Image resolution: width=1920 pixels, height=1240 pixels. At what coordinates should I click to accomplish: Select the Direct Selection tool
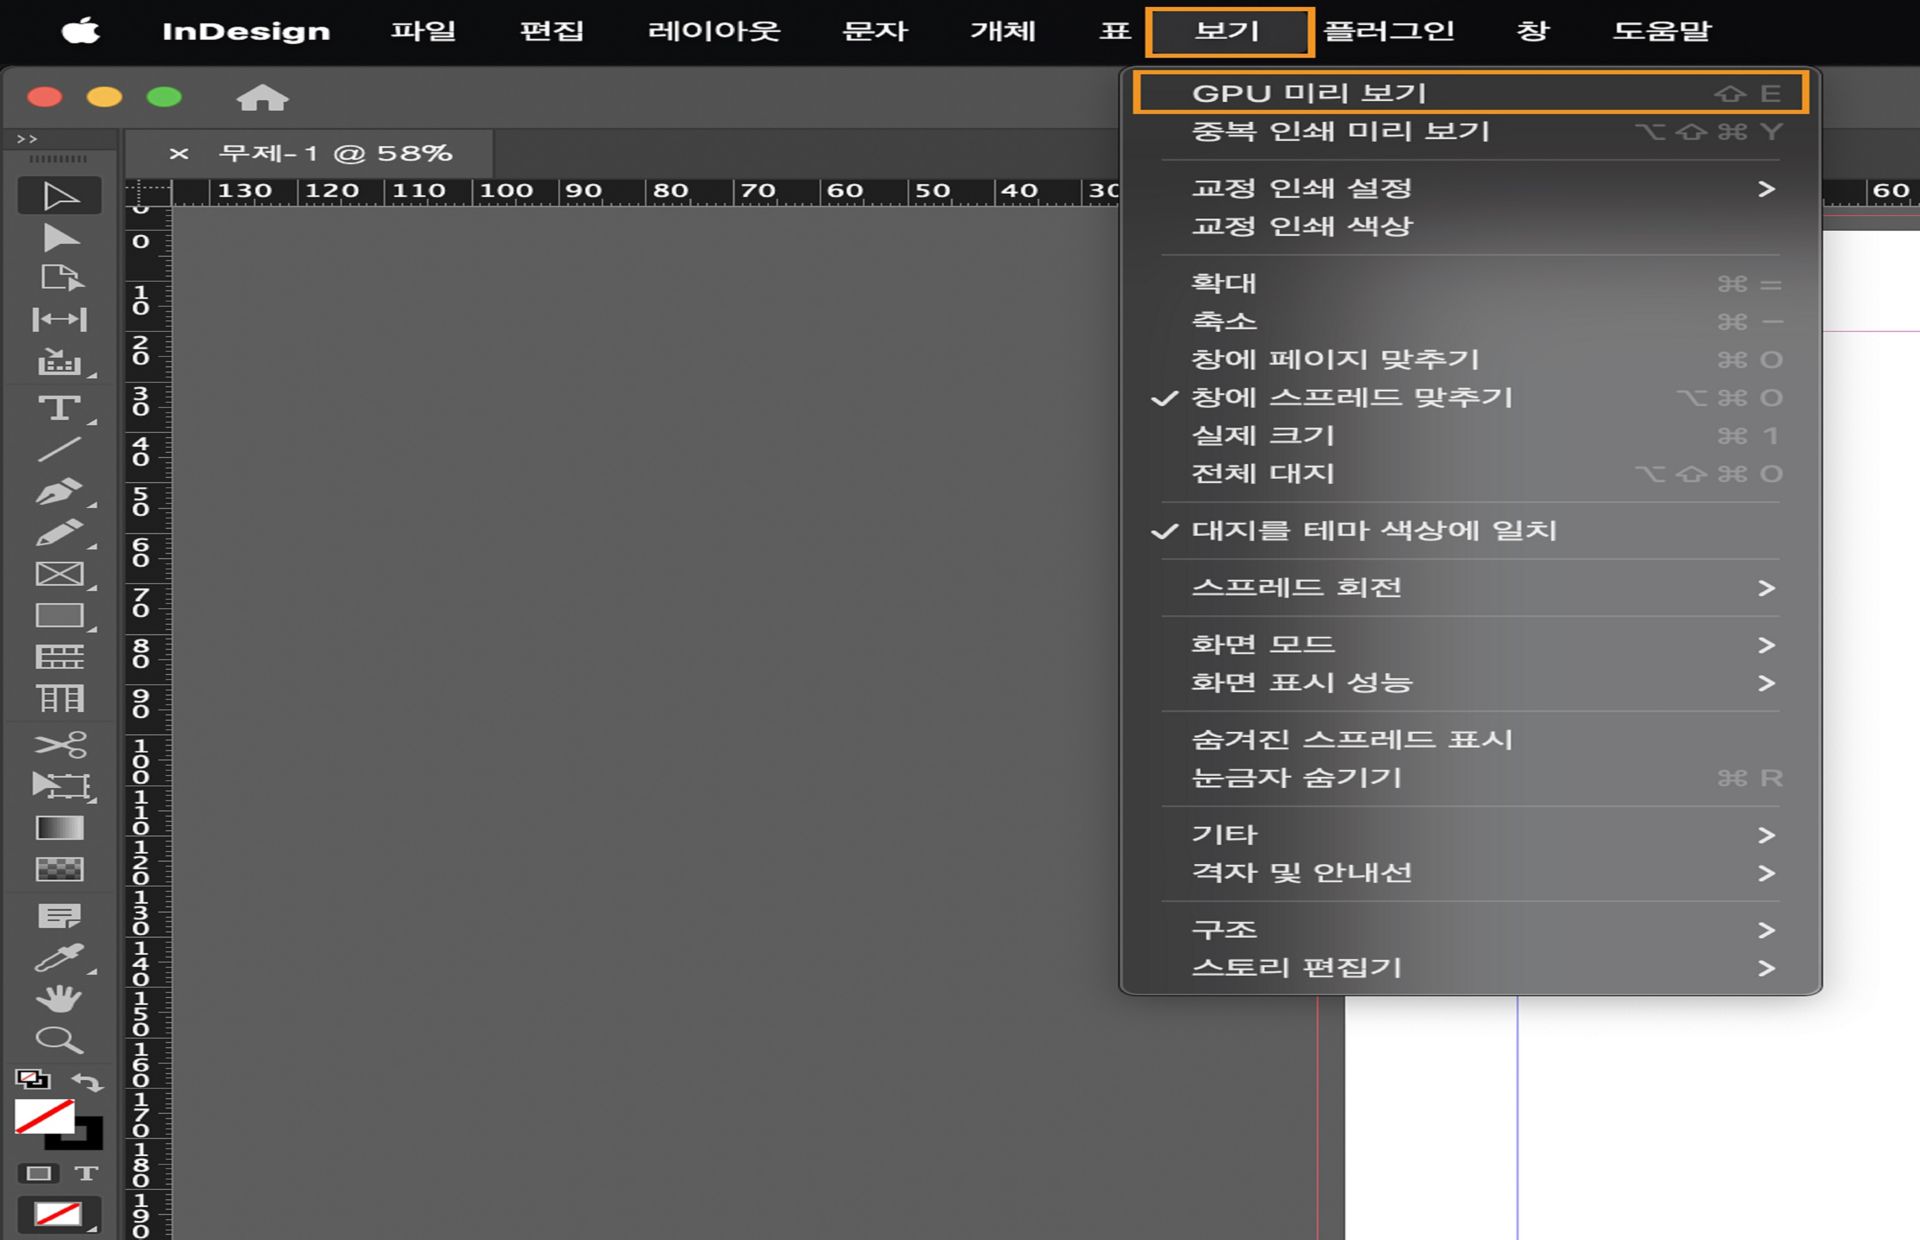pos(60,238)
